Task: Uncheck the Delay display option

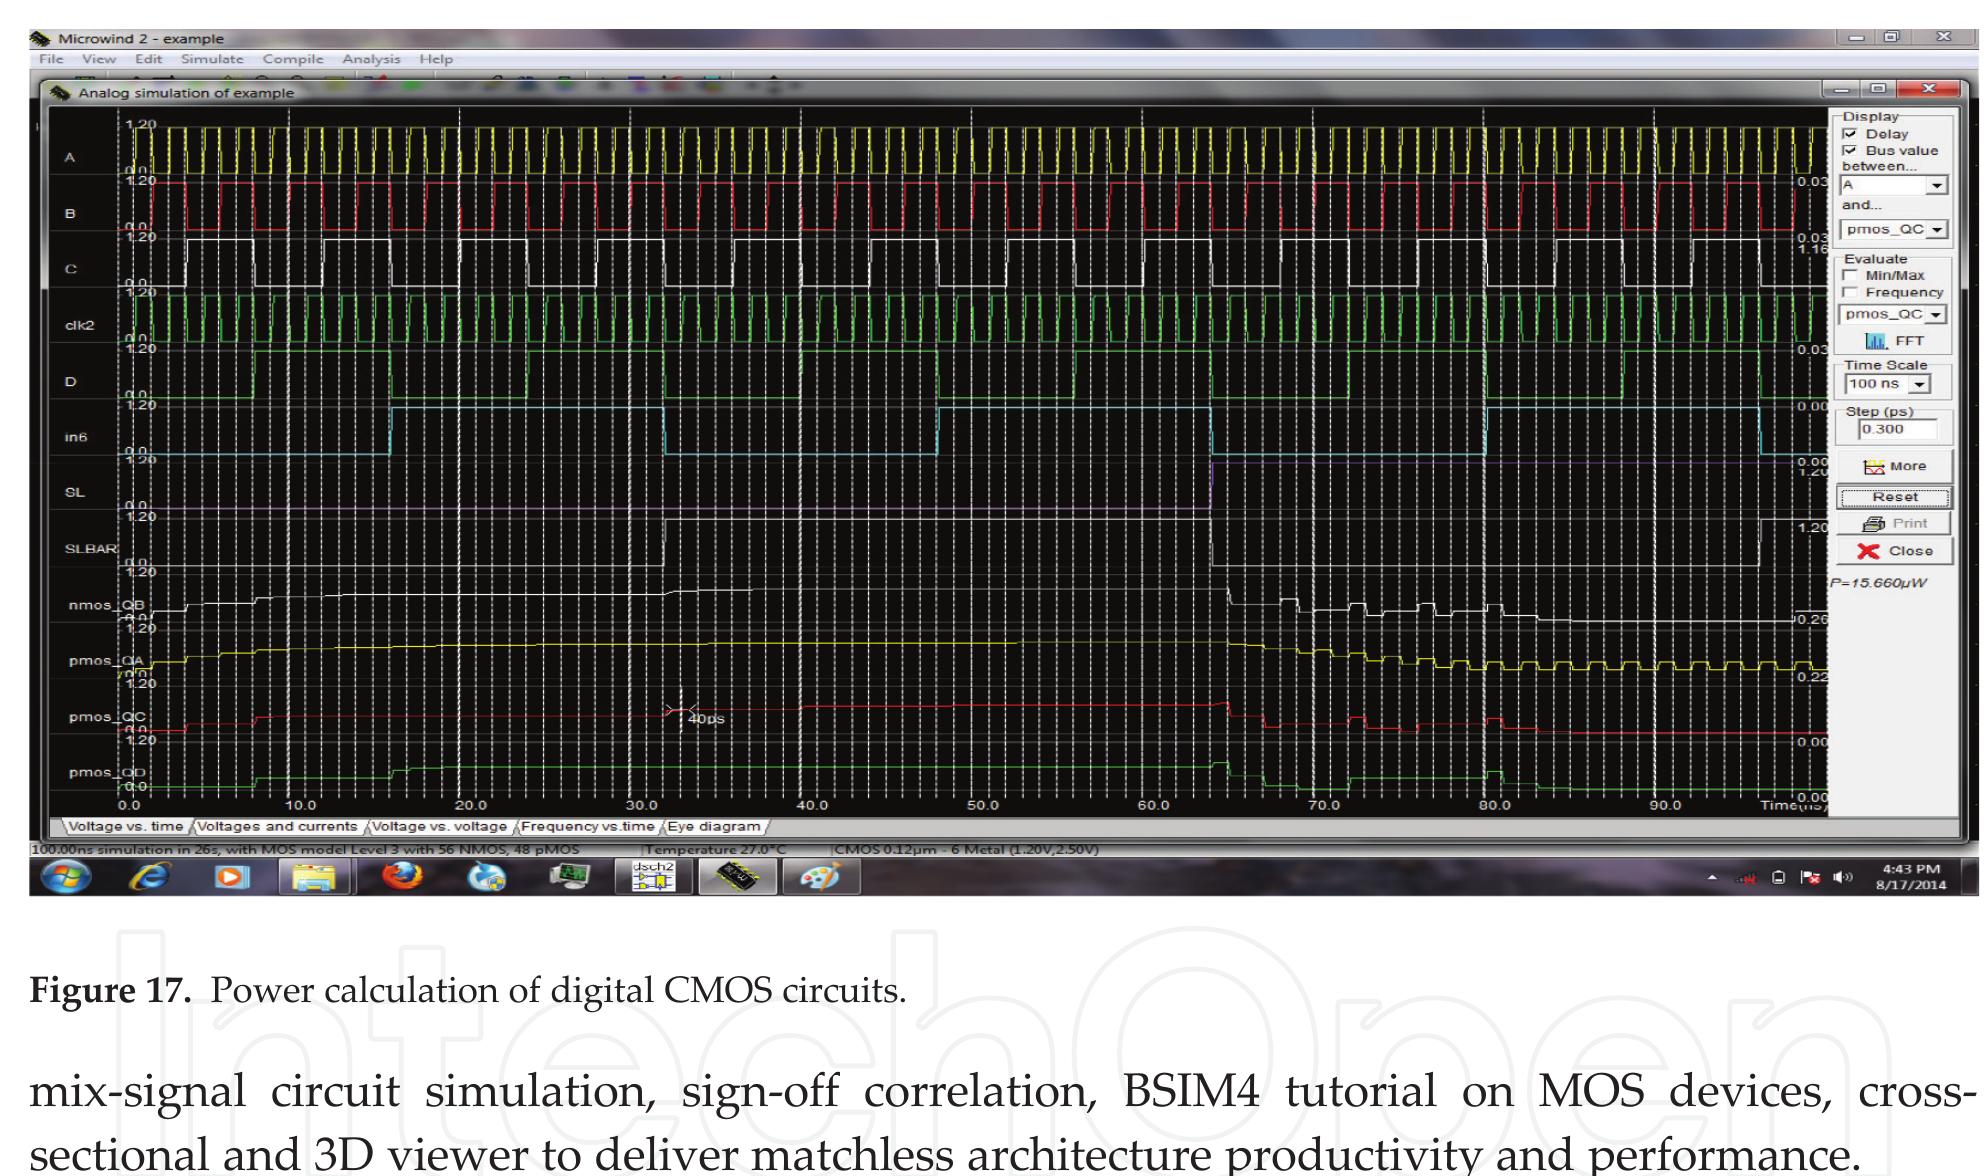Action: 1849,133
